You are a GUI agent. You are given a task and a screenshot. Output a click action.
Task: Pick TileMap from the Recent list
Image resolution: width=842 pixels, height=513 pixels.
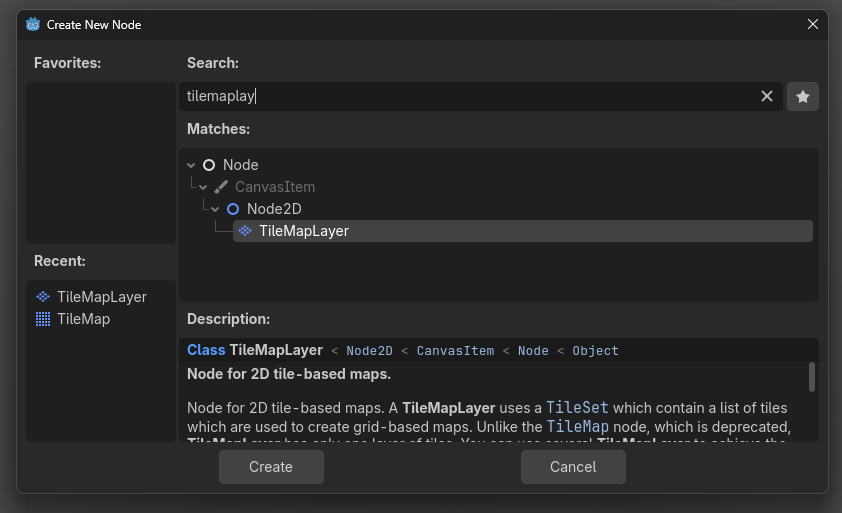(x=84, y=319)
